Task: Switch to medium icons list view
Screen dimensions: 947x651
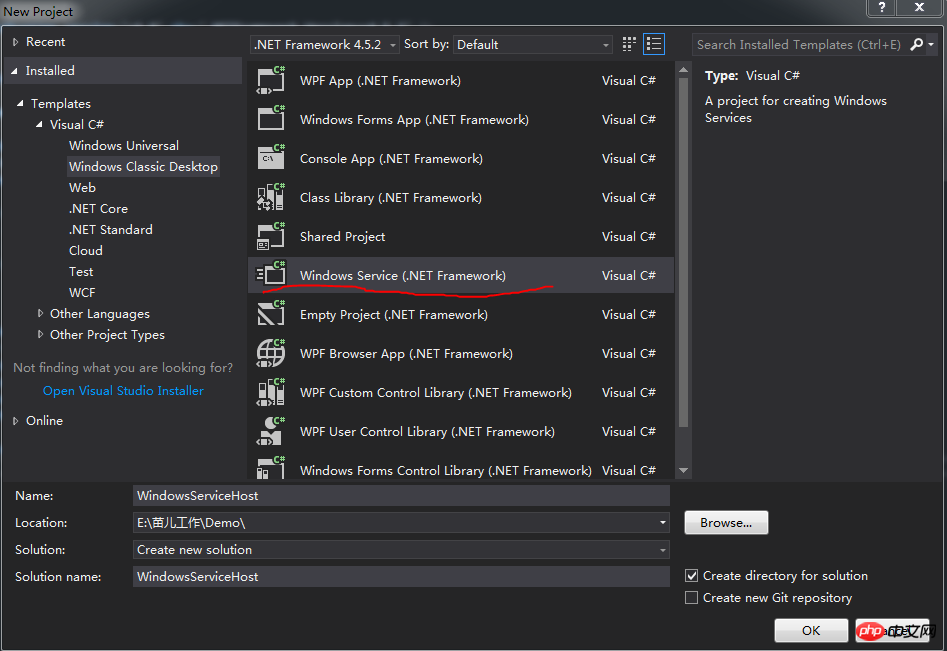Action: [654, 44]
